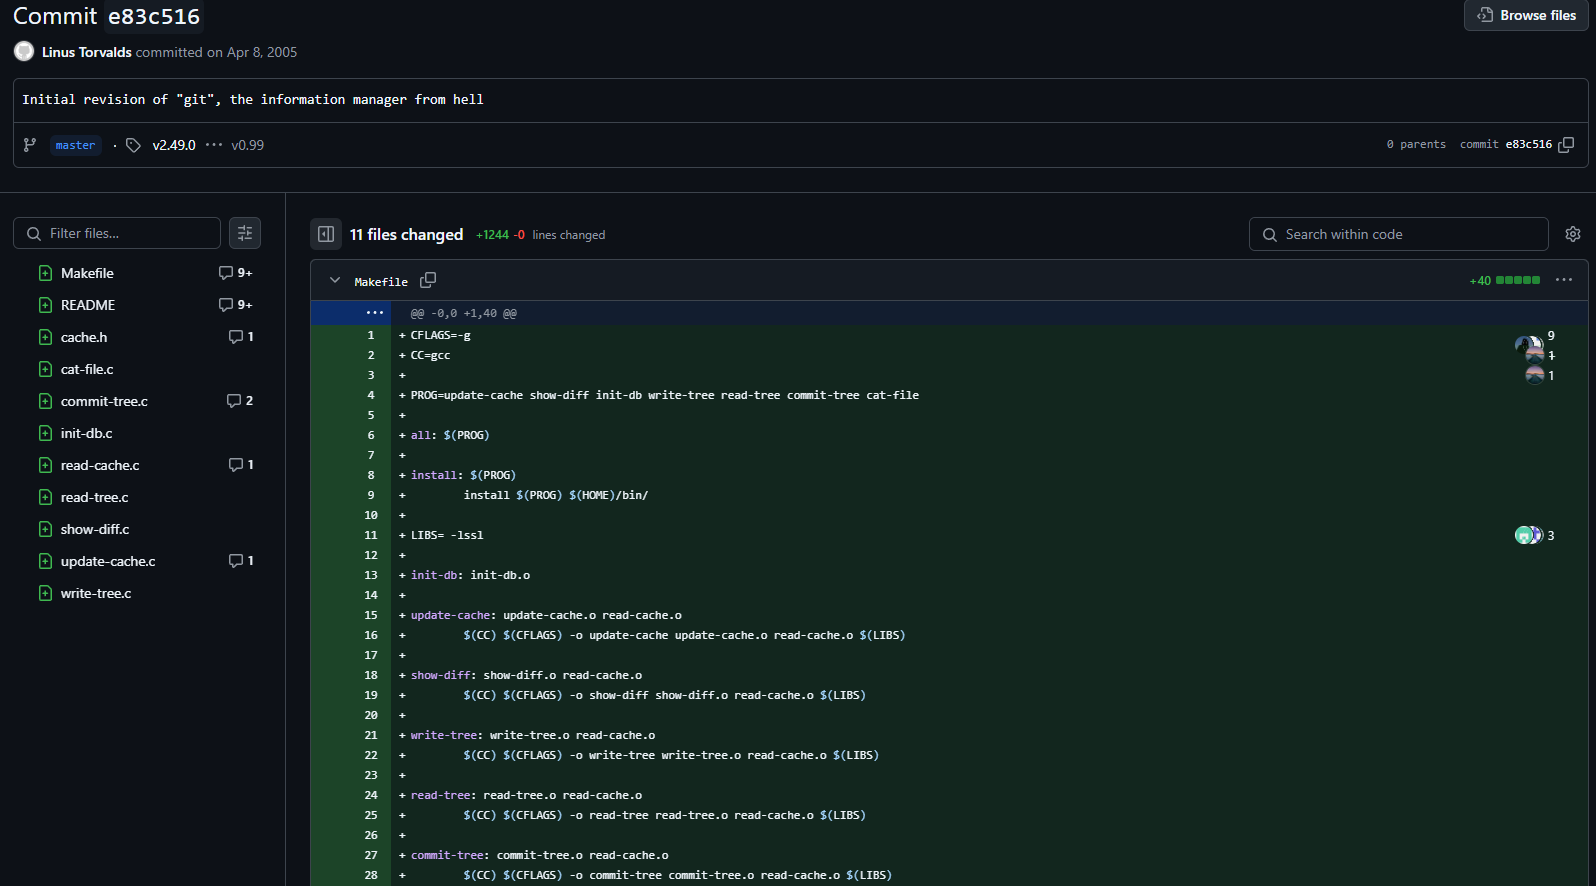Click Makefile filename in diff header
Image resolution: width=1596 pixels, height=886 pixels.
click(381, 282)
